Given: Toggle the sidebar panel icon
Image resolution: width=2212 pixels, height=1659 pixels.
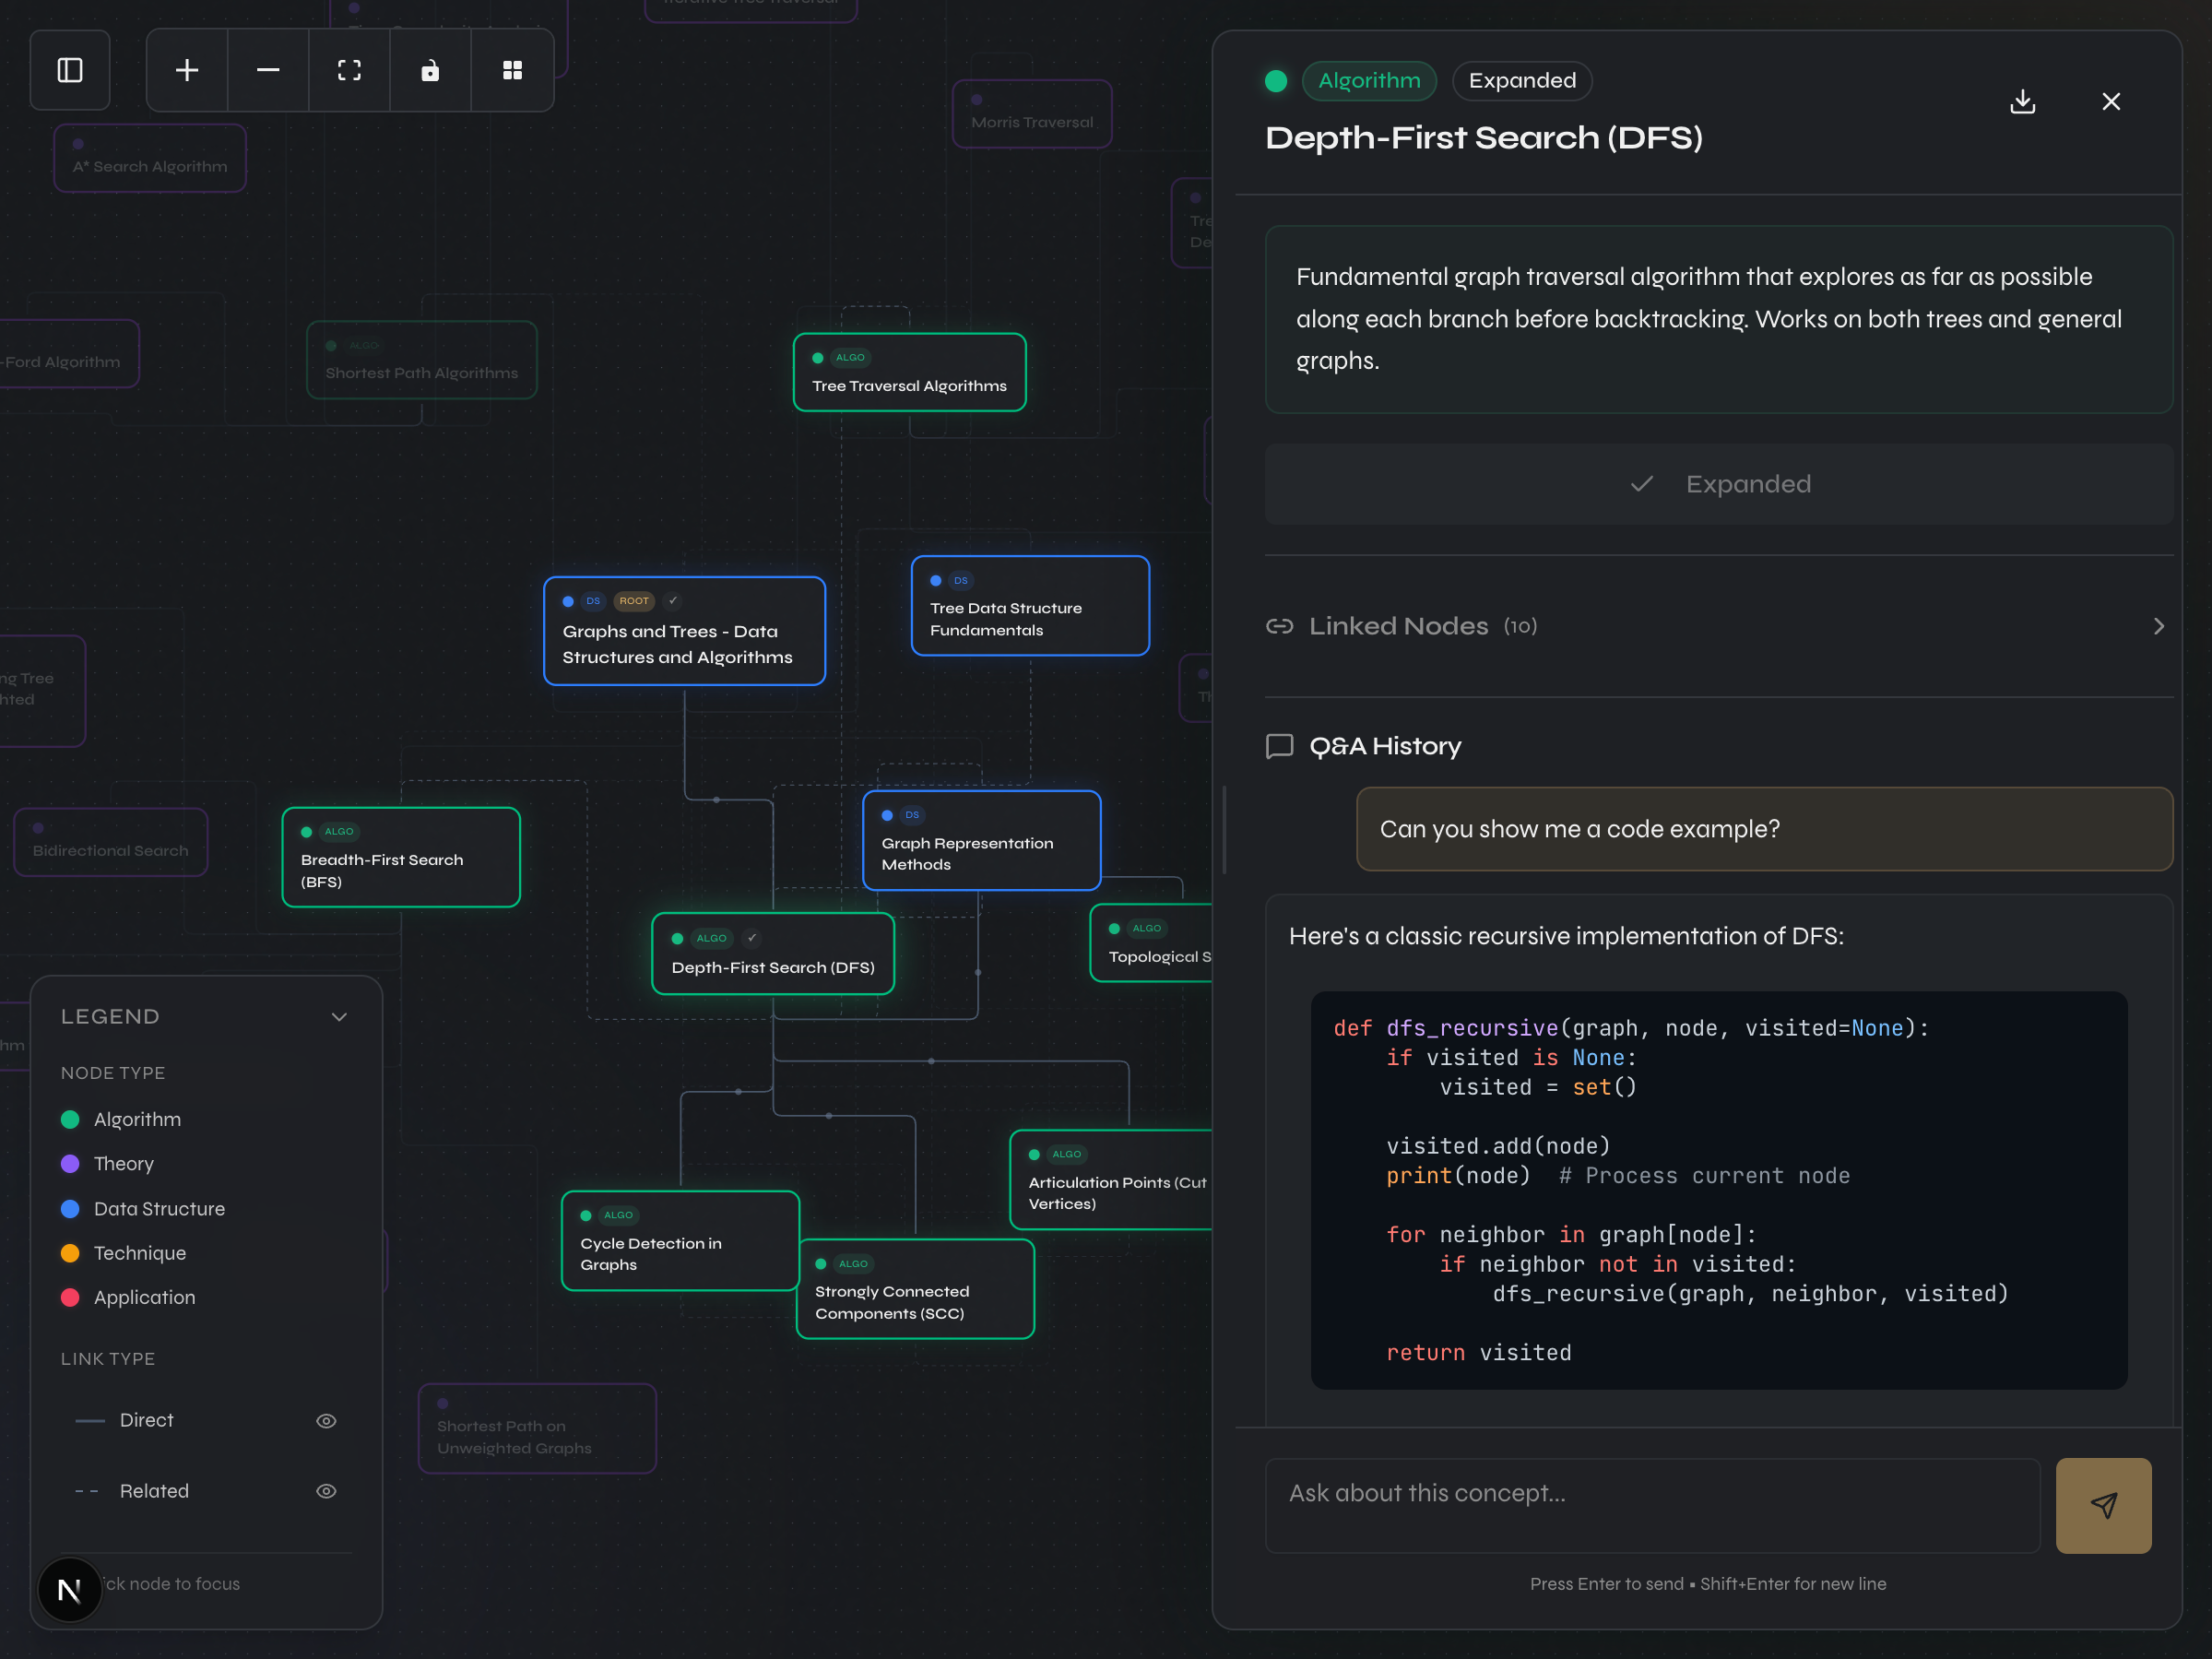Looking at the screenshot, I should (69, 70).
